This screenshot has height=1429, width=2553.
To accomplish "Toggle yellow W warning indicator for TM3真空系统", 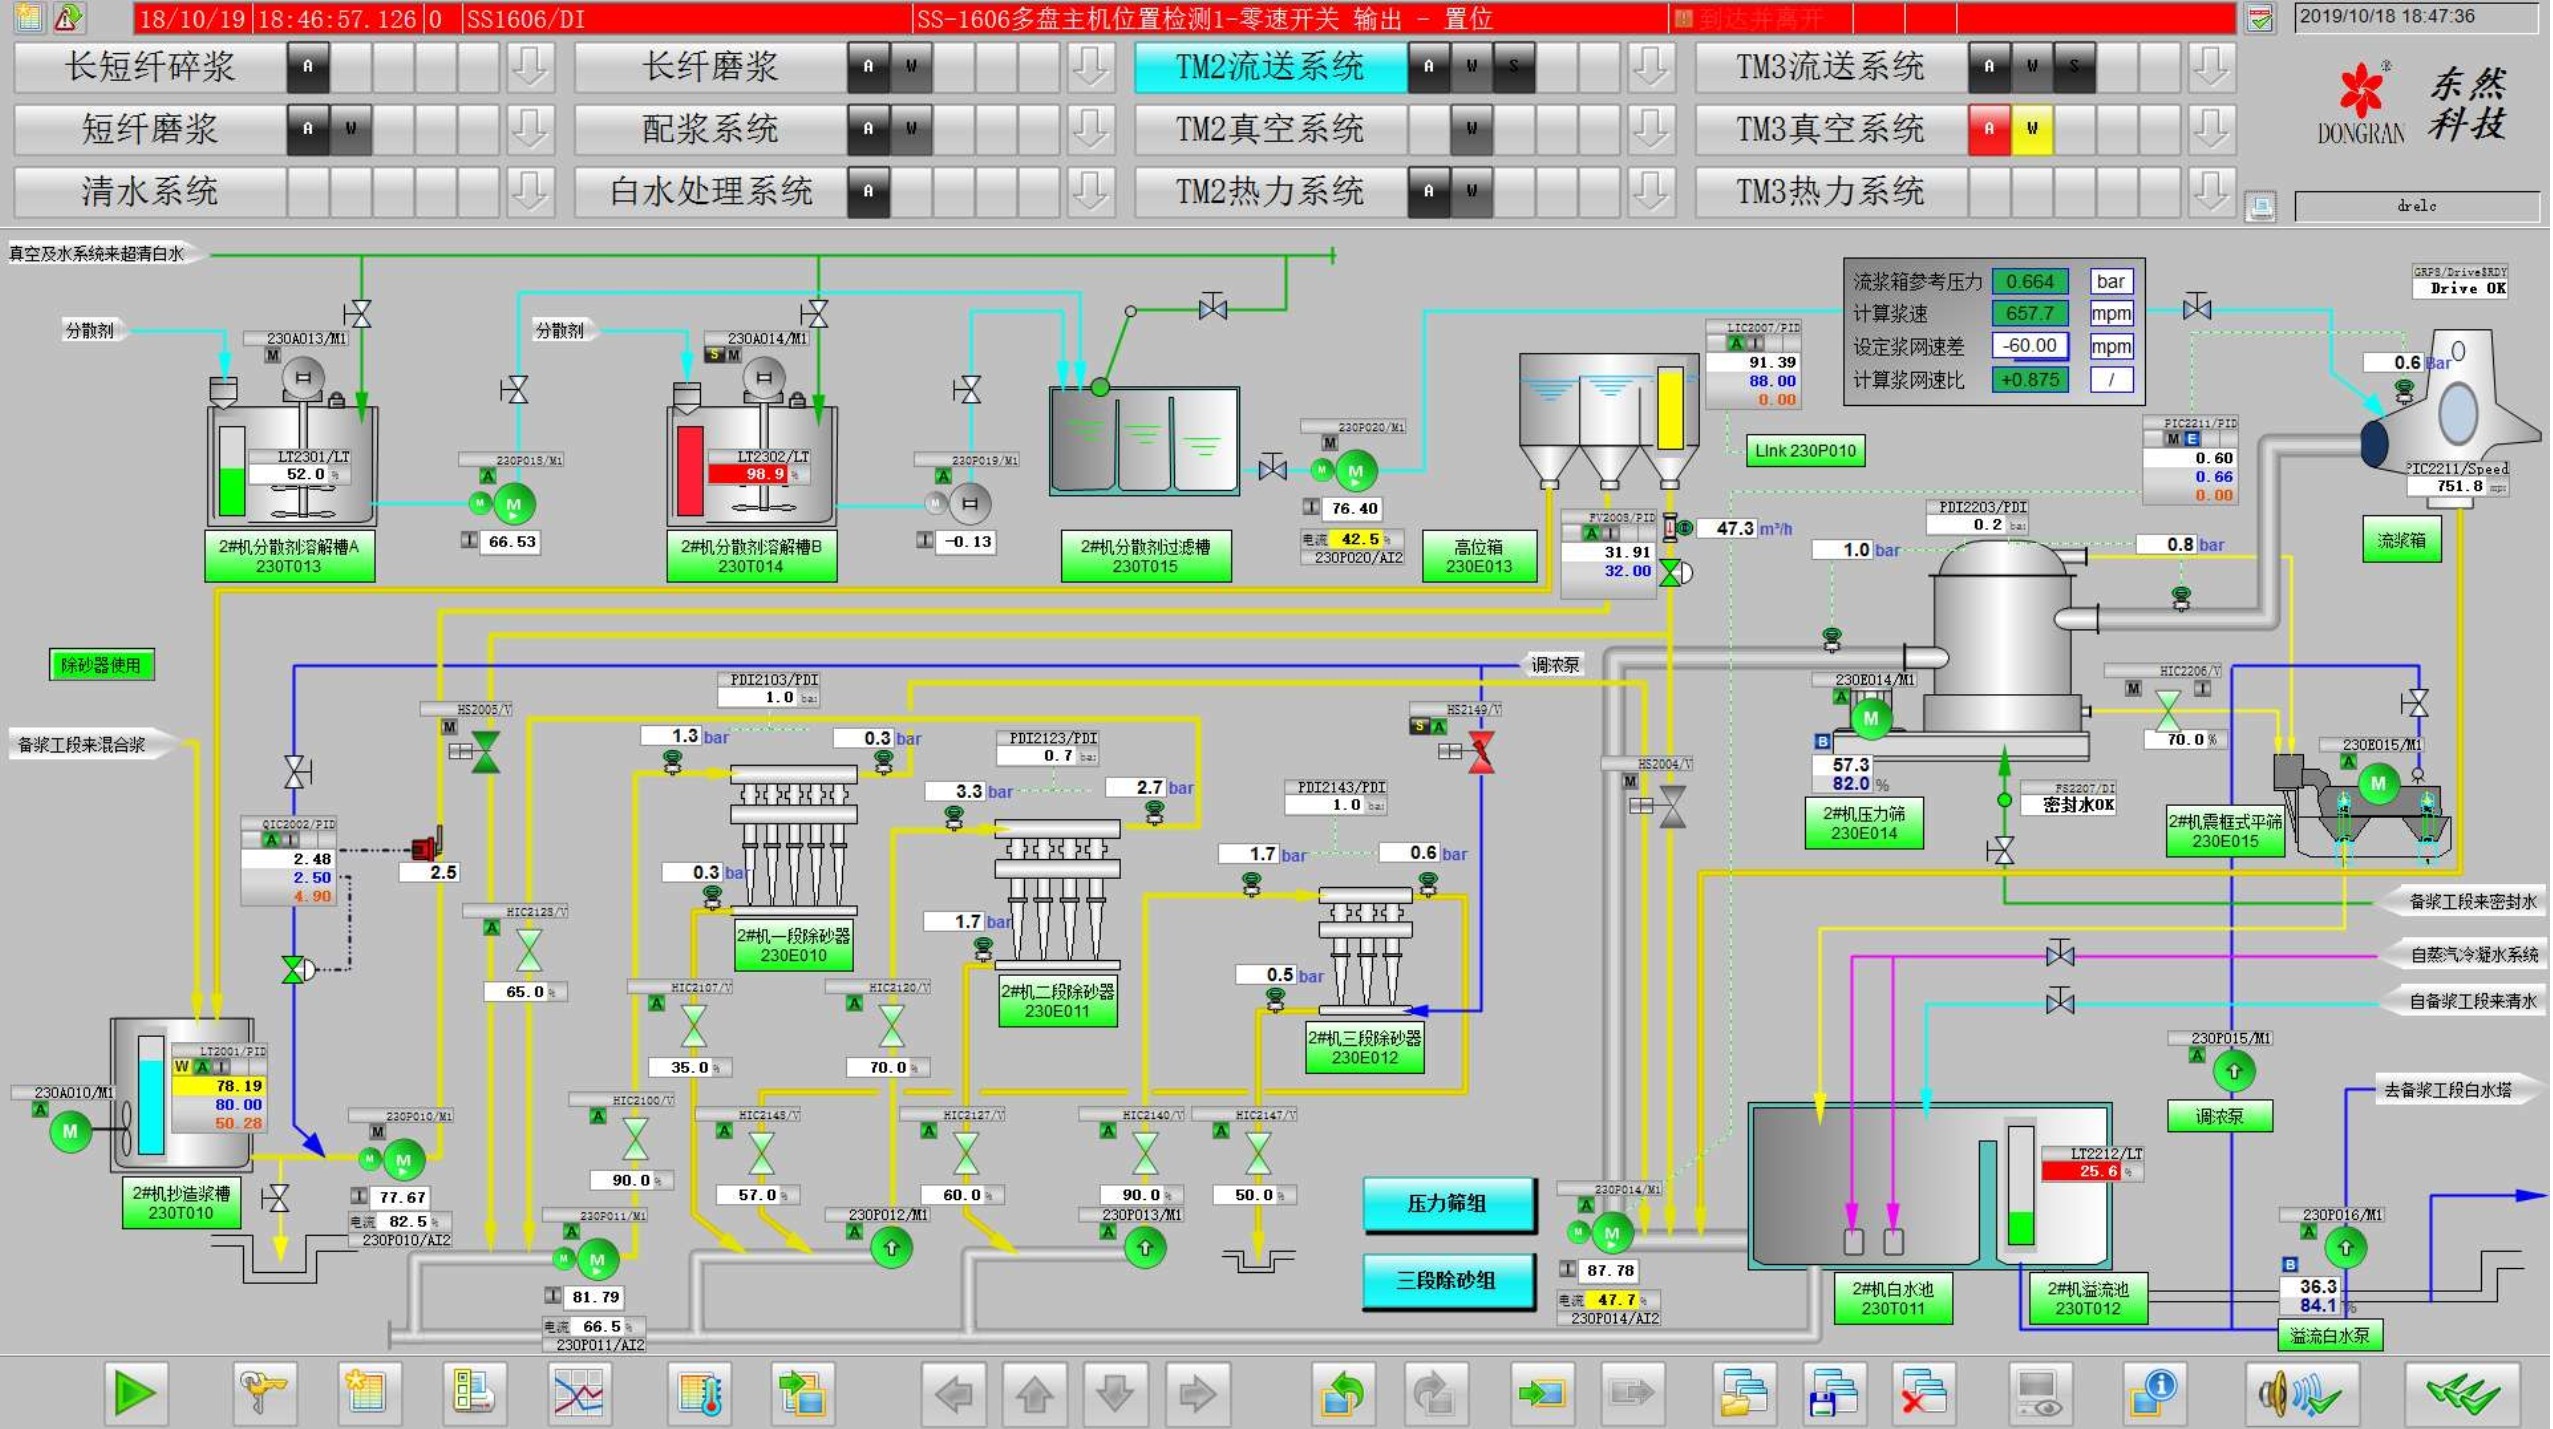I will pyautogui.click(x=2031, y=129).
